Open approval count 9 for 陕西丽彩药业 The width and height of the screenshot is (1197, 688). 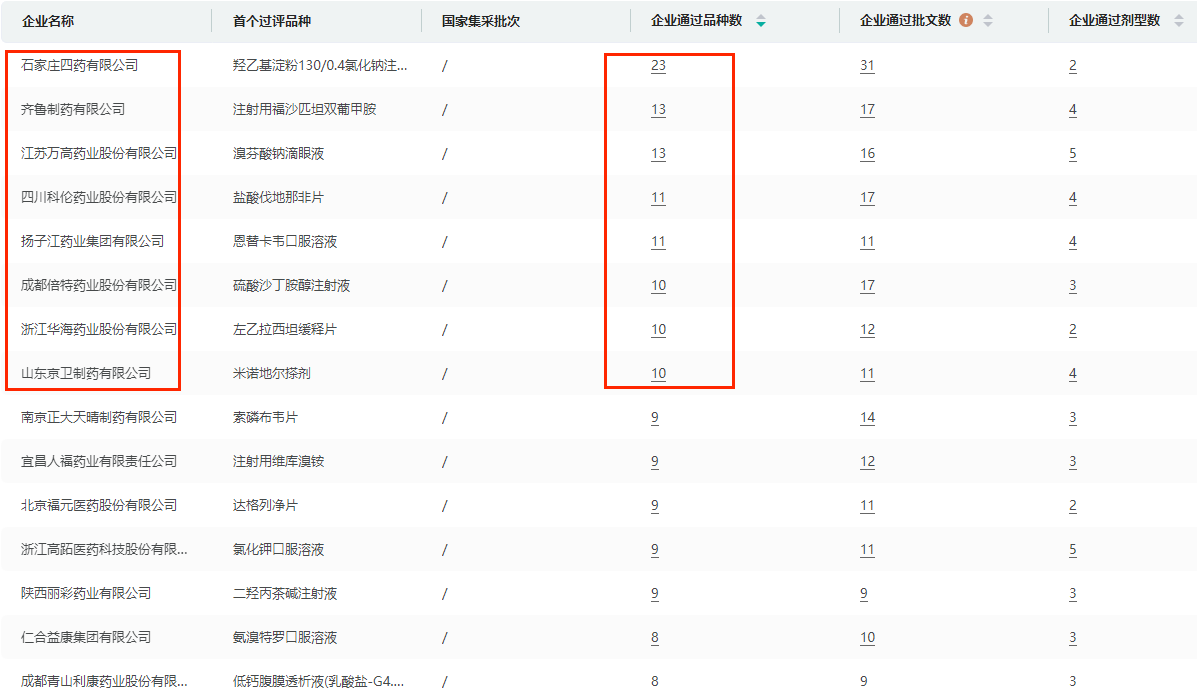pos(863,593)
